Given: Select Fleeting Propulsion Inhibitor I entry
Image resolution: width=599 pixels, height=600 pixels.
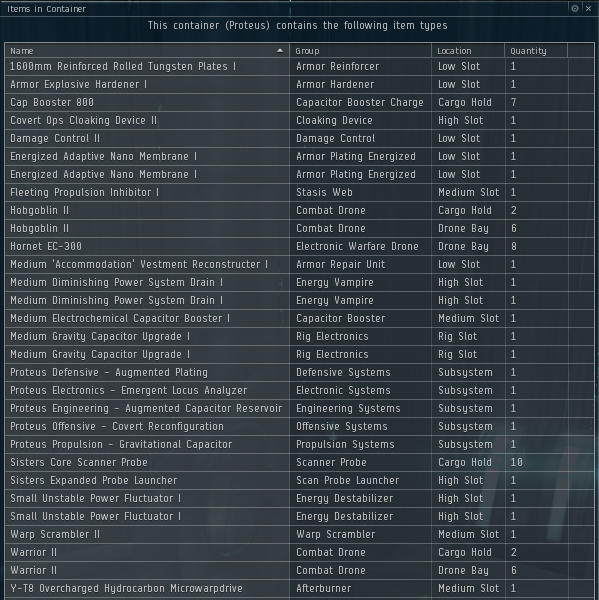Looking at the screenshot, I should tap(299, 192).
